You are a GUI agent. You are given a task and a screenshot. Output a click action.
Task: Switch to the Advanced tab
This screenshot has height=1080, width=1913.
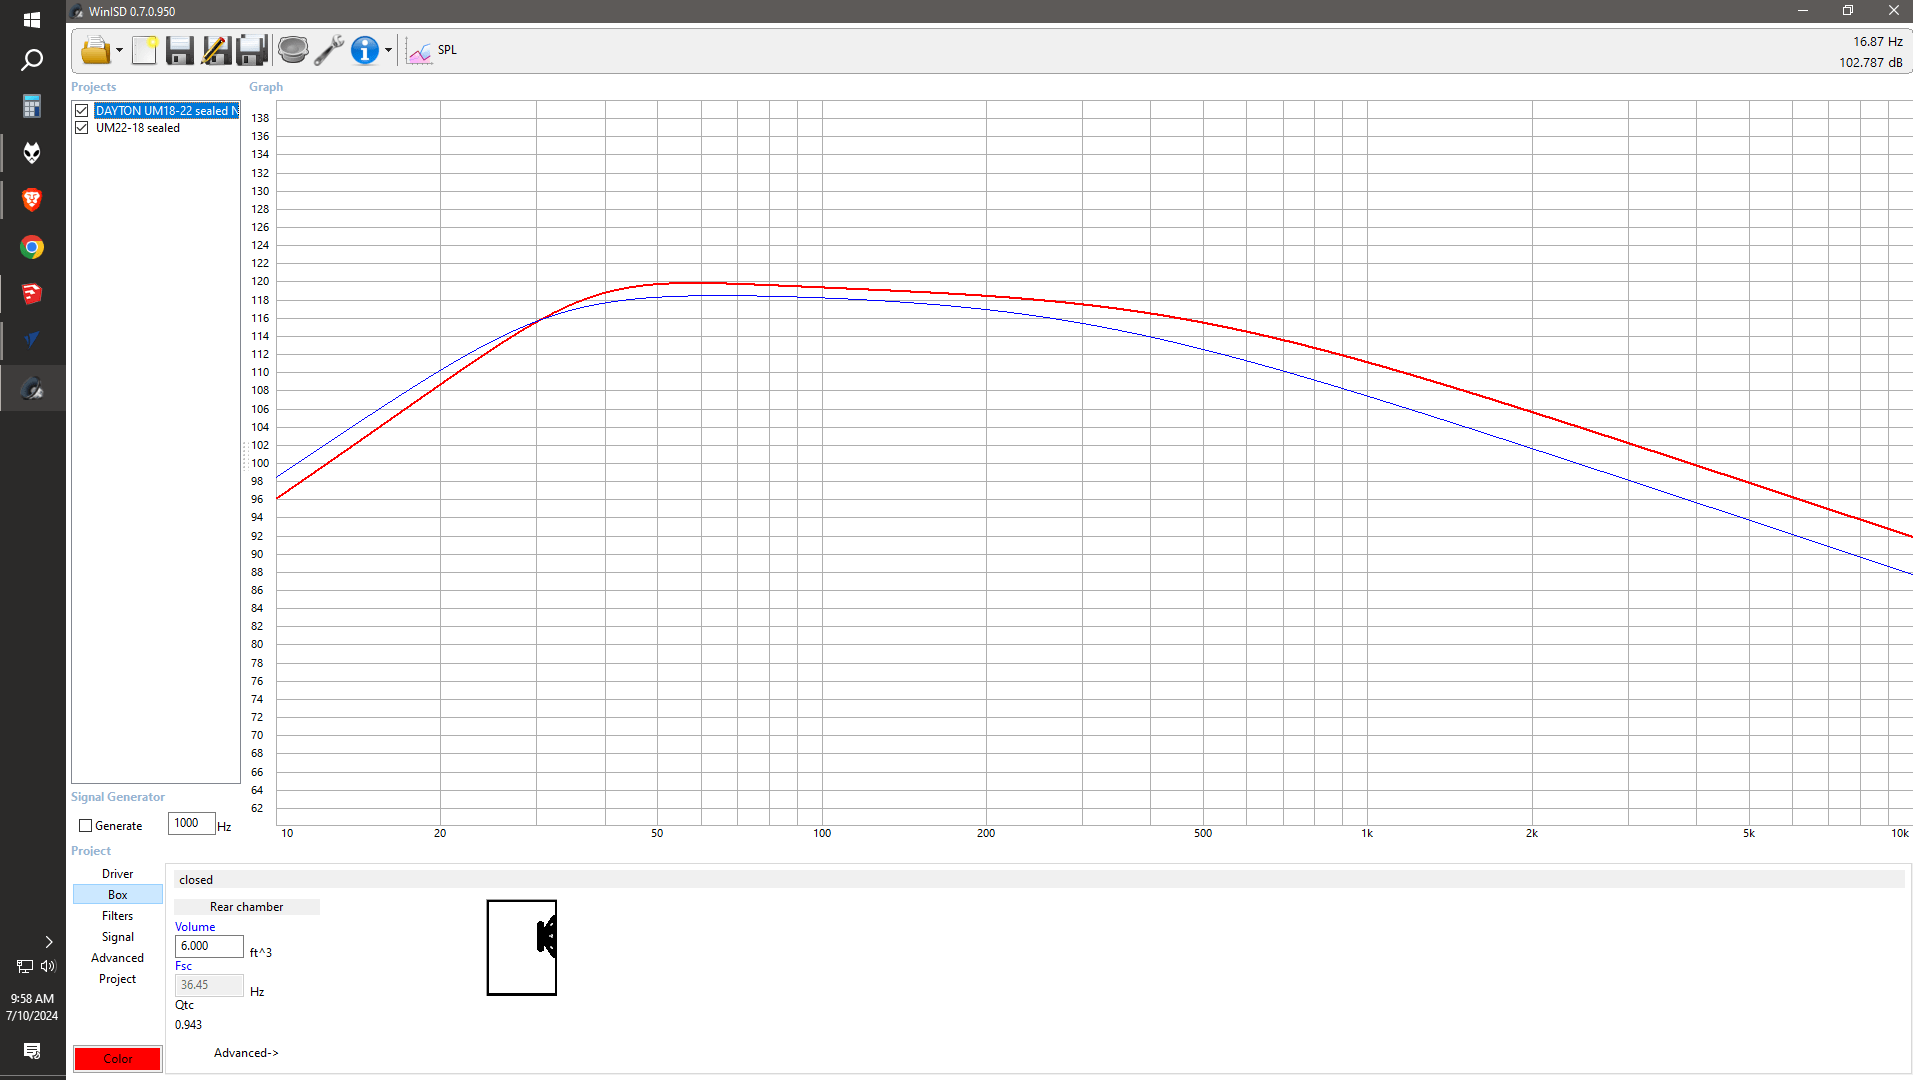click(x=118, y=958)
